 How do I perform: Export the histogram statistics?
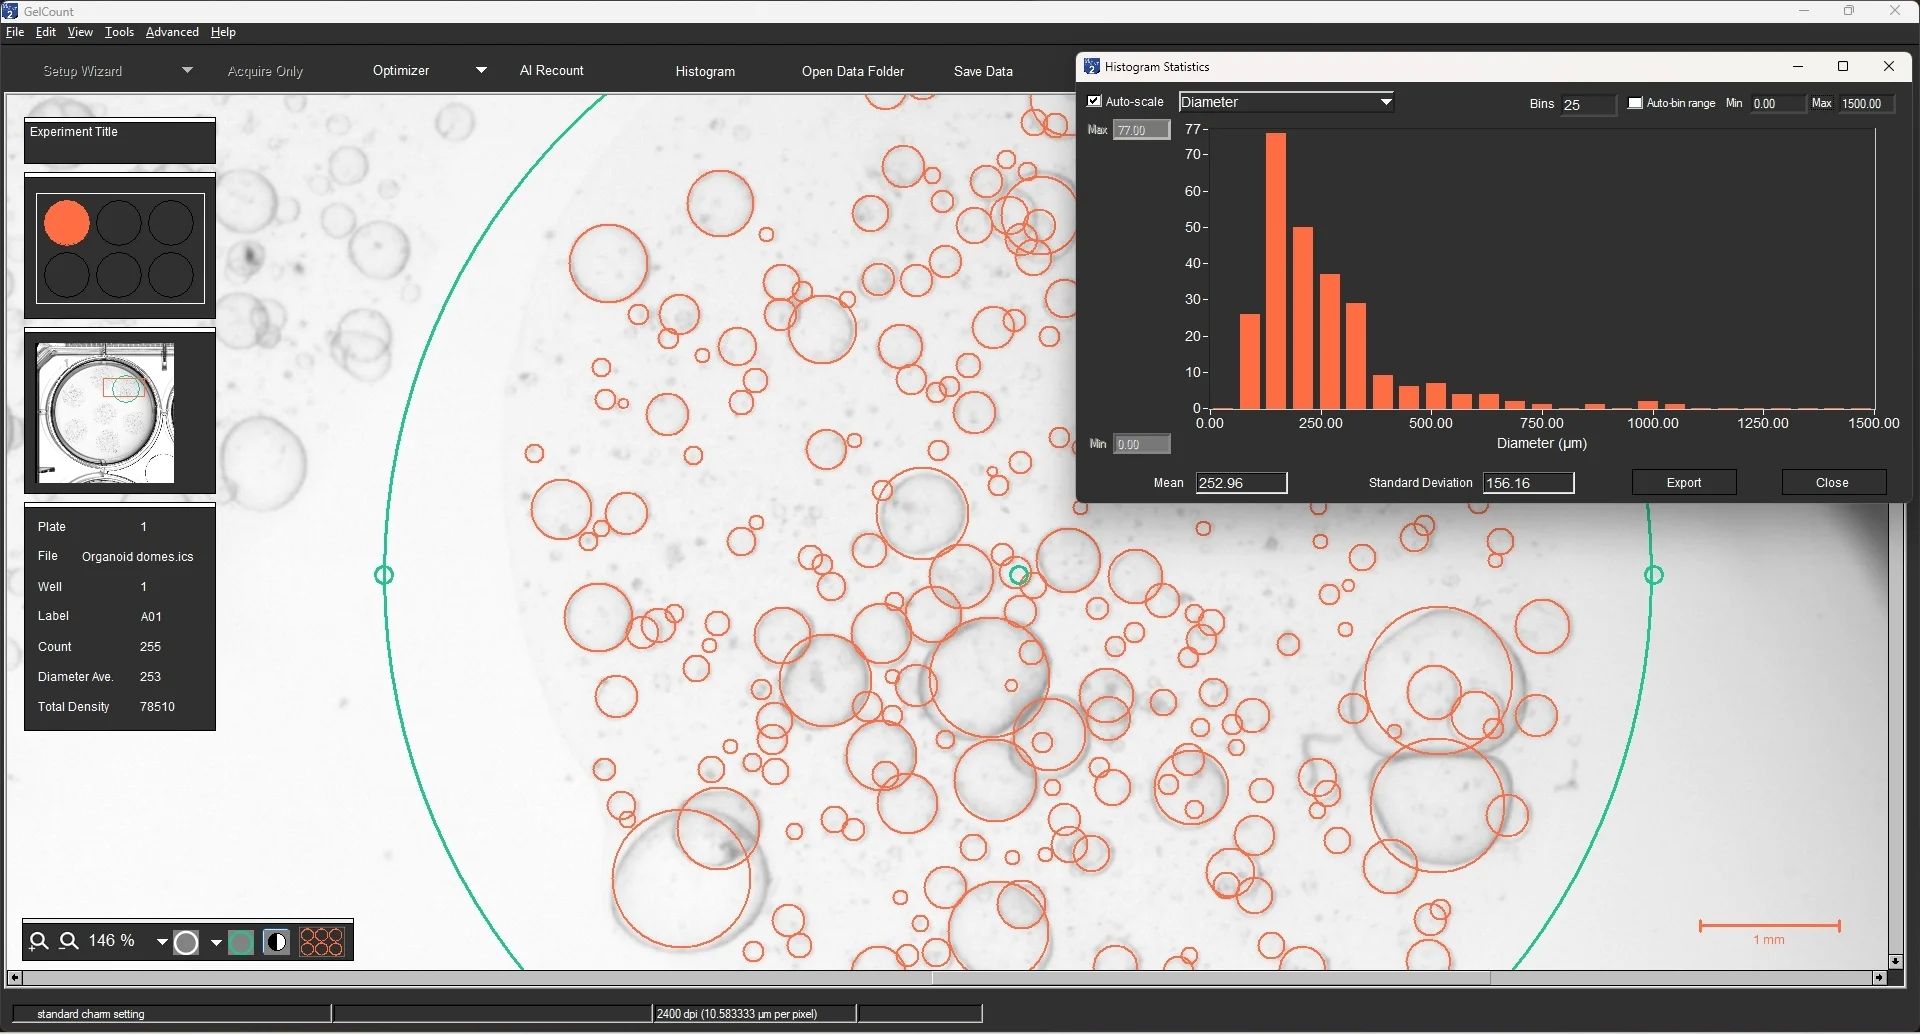pos(1684,482)
